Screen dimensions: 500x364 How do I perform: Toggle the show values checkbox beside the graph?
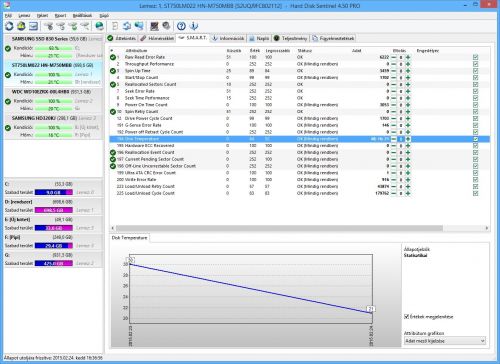pos(406,316)
